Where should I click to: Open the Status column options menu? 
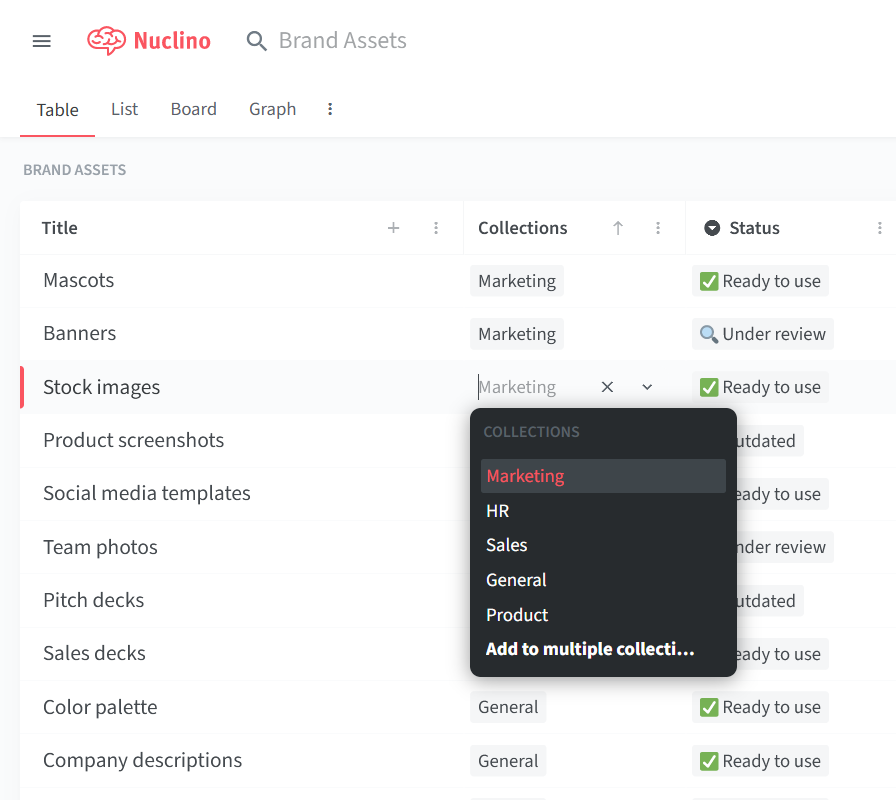[x=879, y=228]
